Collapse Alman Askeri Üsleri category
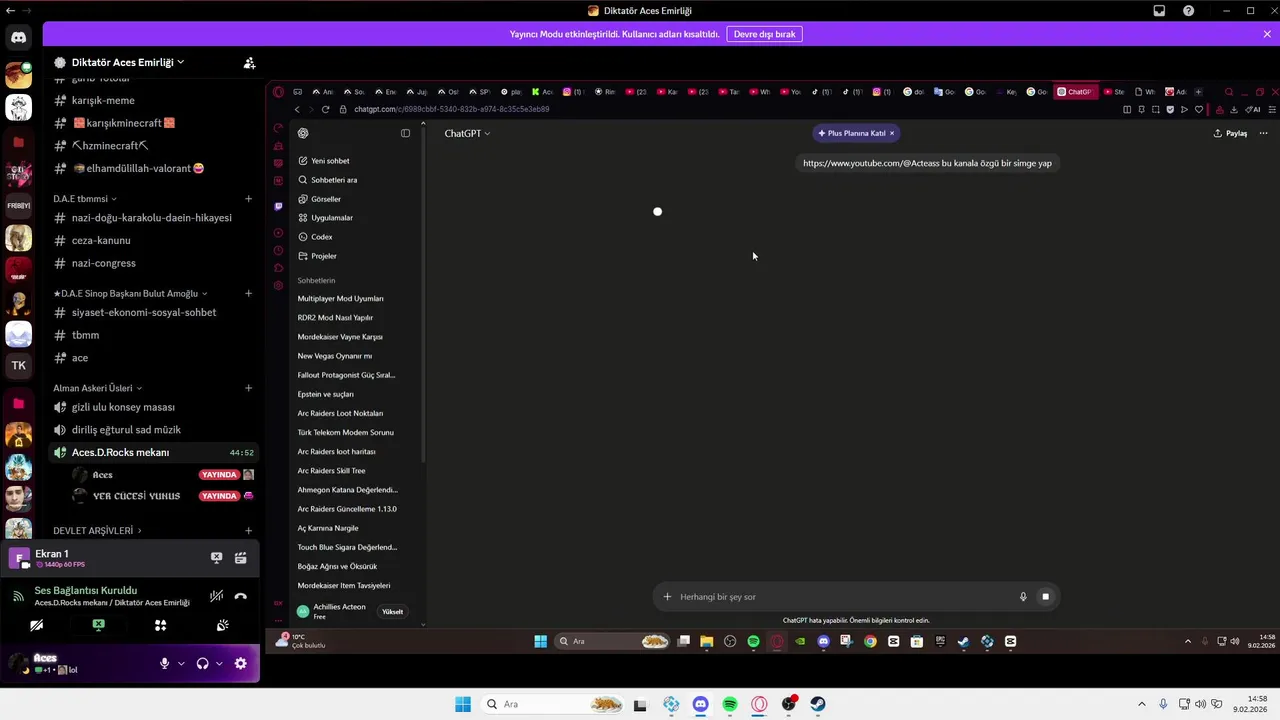 tap(97, 388)
